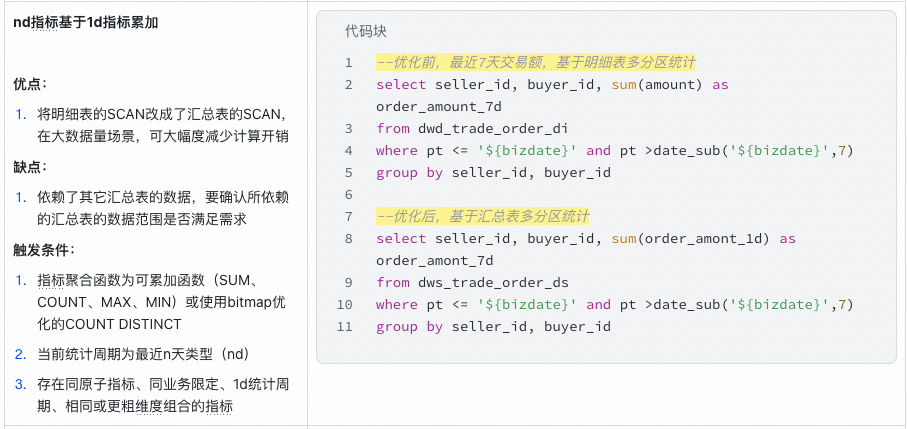The height and width of the screenshot is (429, 908).
Task: Click line number 6 of the code block
Action: (349, 195)
